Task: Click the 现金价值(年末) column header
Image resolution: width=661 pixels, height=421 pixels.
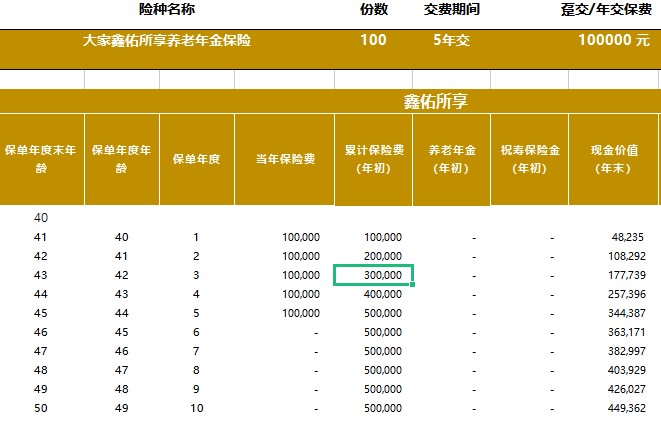Action: point(613,159)
